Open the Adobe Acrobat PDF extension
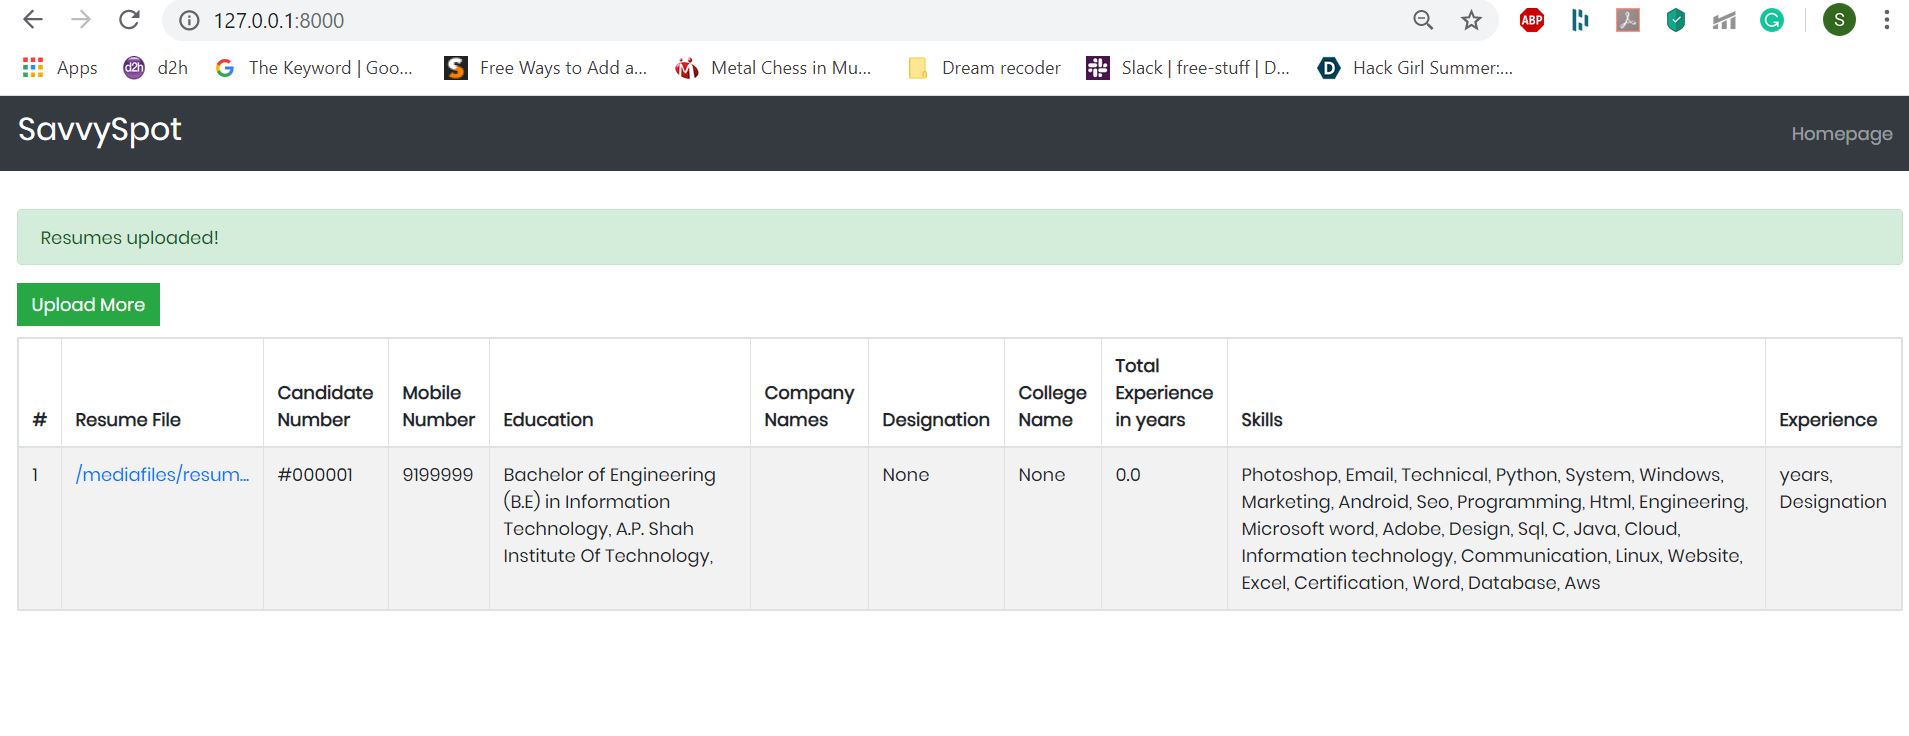 click(x=1628, y=20)
